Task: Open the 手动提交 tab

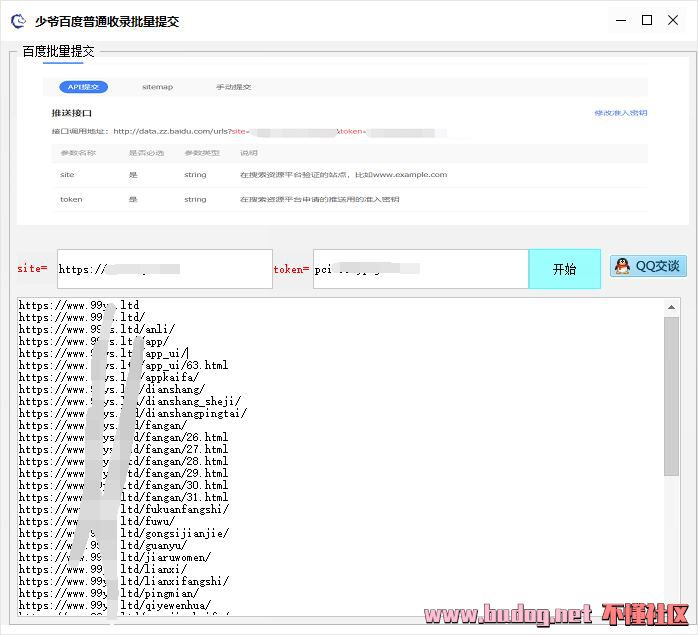Action: pyautogui.click(x=233, y=87)
